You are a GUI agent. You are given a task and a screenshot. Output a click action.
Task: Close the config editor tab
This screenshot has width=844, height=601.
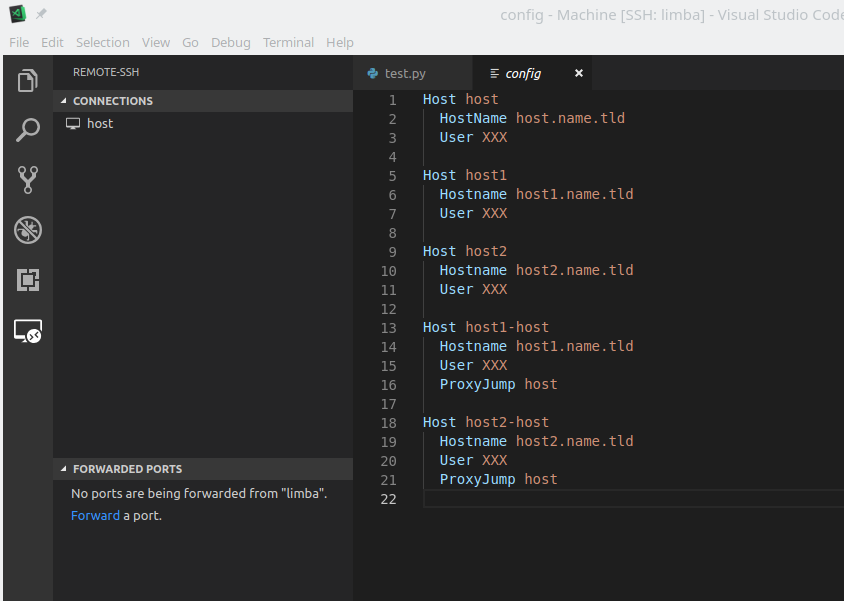click(x=579, y=73)
